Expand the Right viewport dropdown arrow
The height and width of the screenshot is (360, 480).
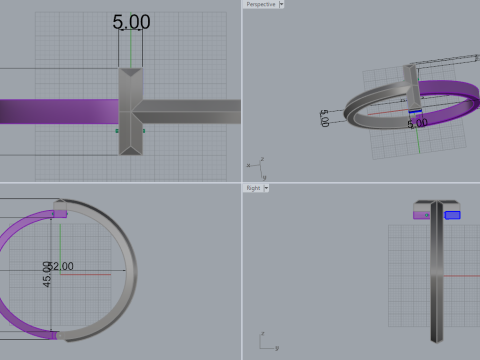coord(266,188)
